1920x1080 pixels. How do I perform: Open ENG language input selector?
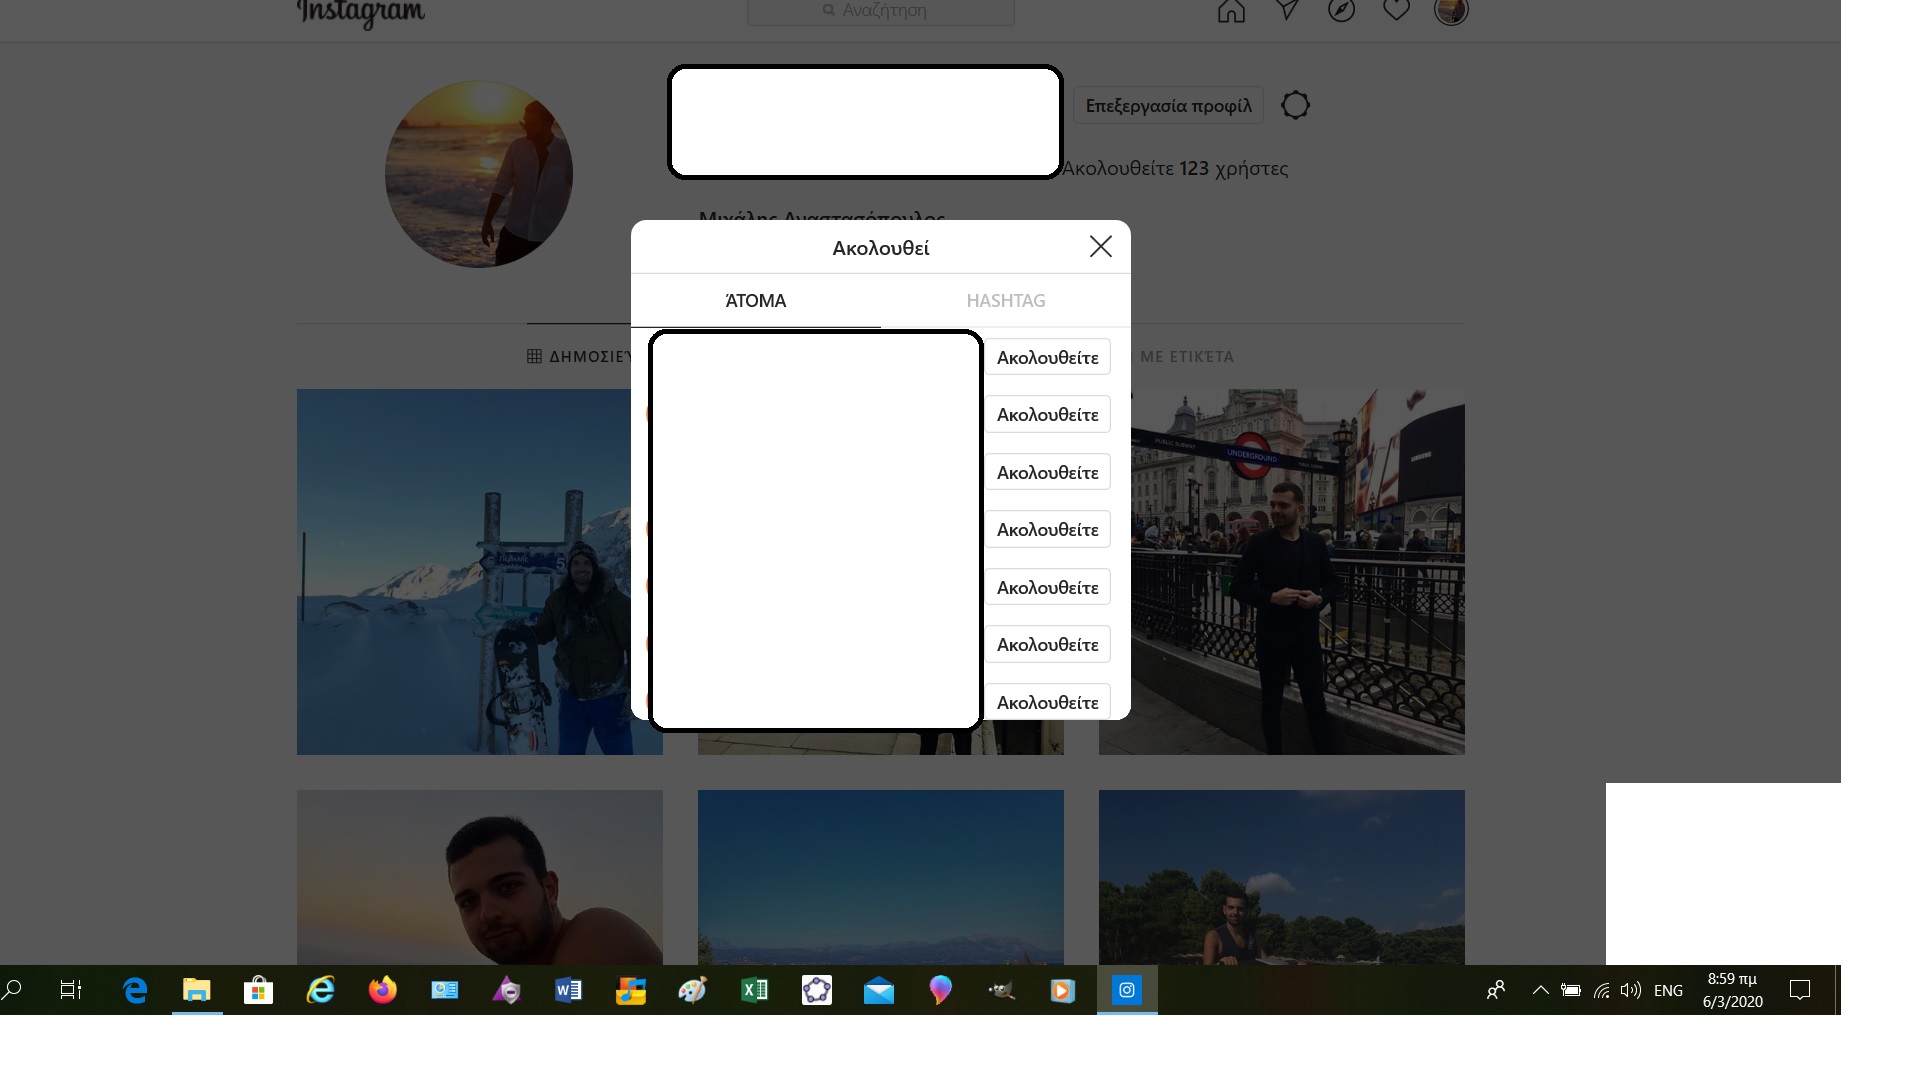coord(1667,990)
